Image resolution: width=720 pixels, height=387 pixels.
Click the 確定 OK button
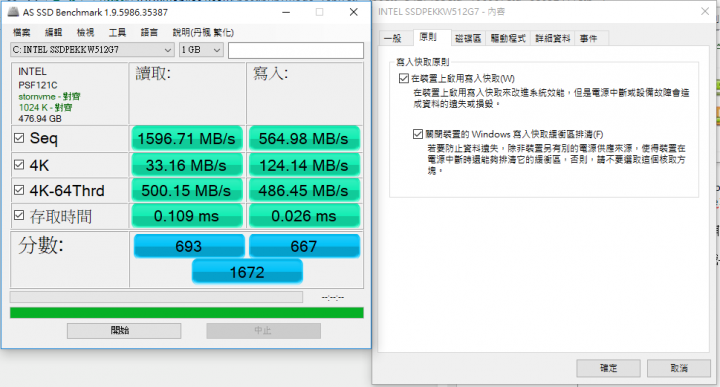tap(608, 368)
